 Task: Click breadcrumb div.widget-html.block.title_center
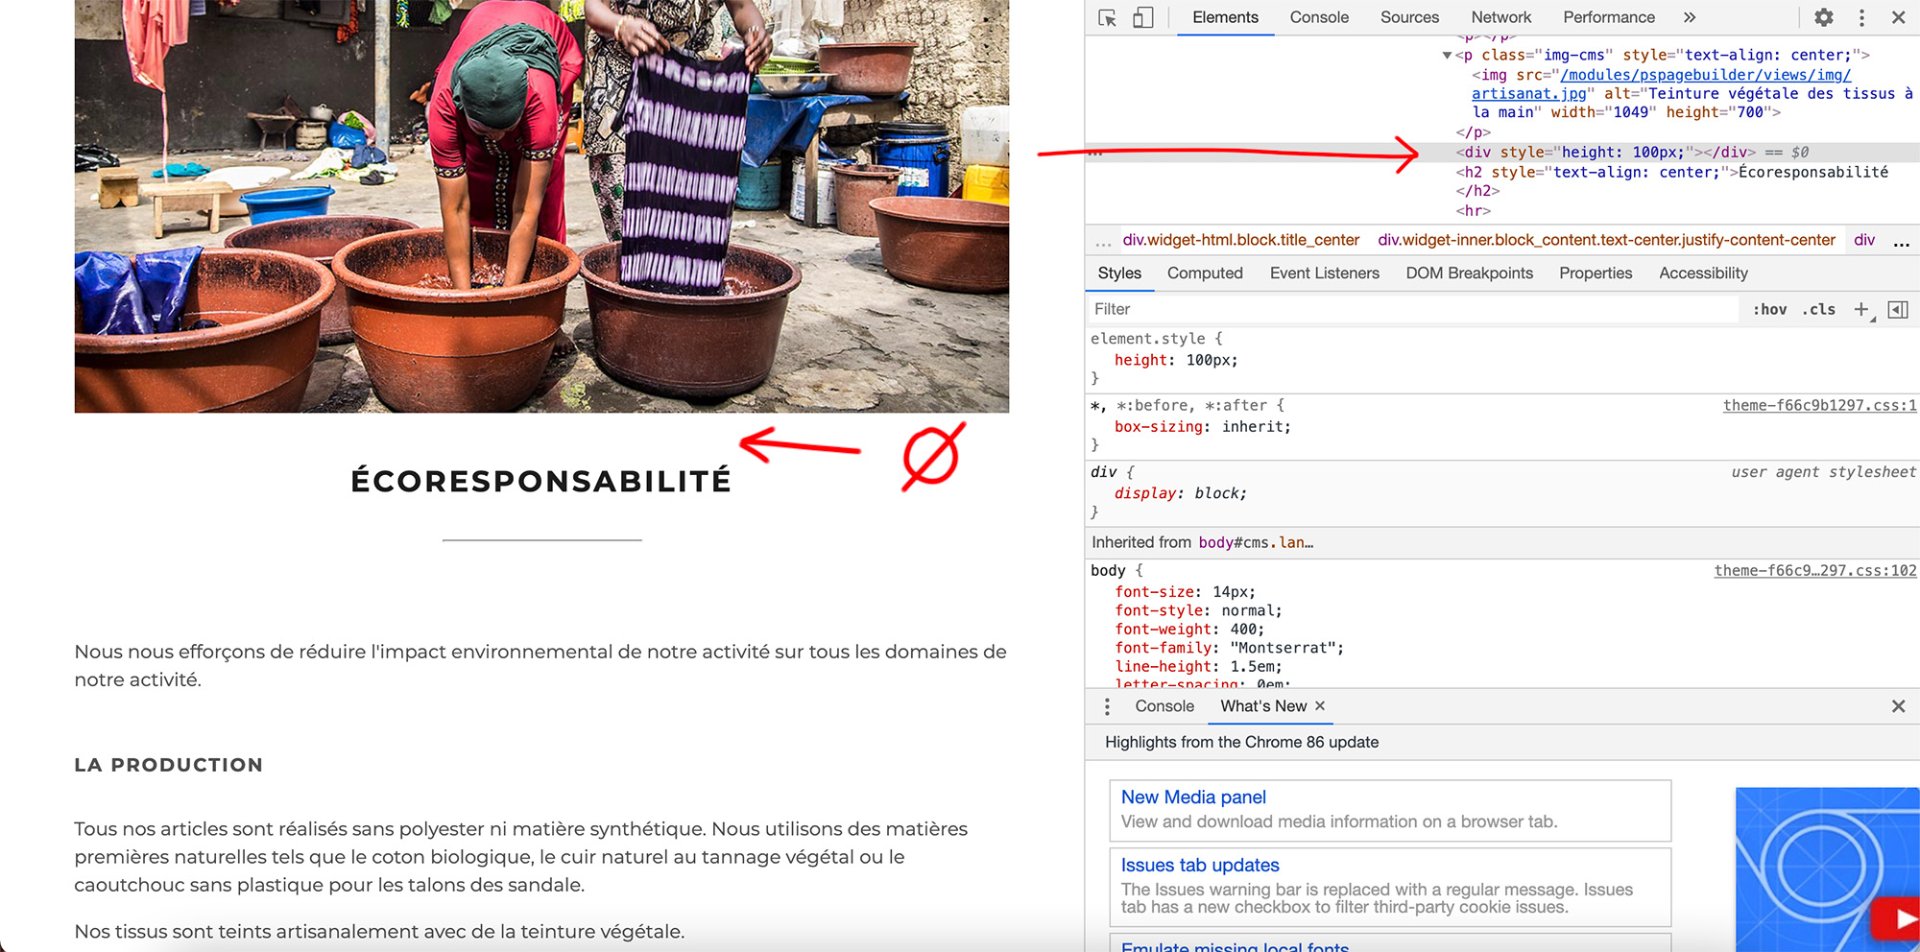pyautogui.click(x=1240, y=240)
